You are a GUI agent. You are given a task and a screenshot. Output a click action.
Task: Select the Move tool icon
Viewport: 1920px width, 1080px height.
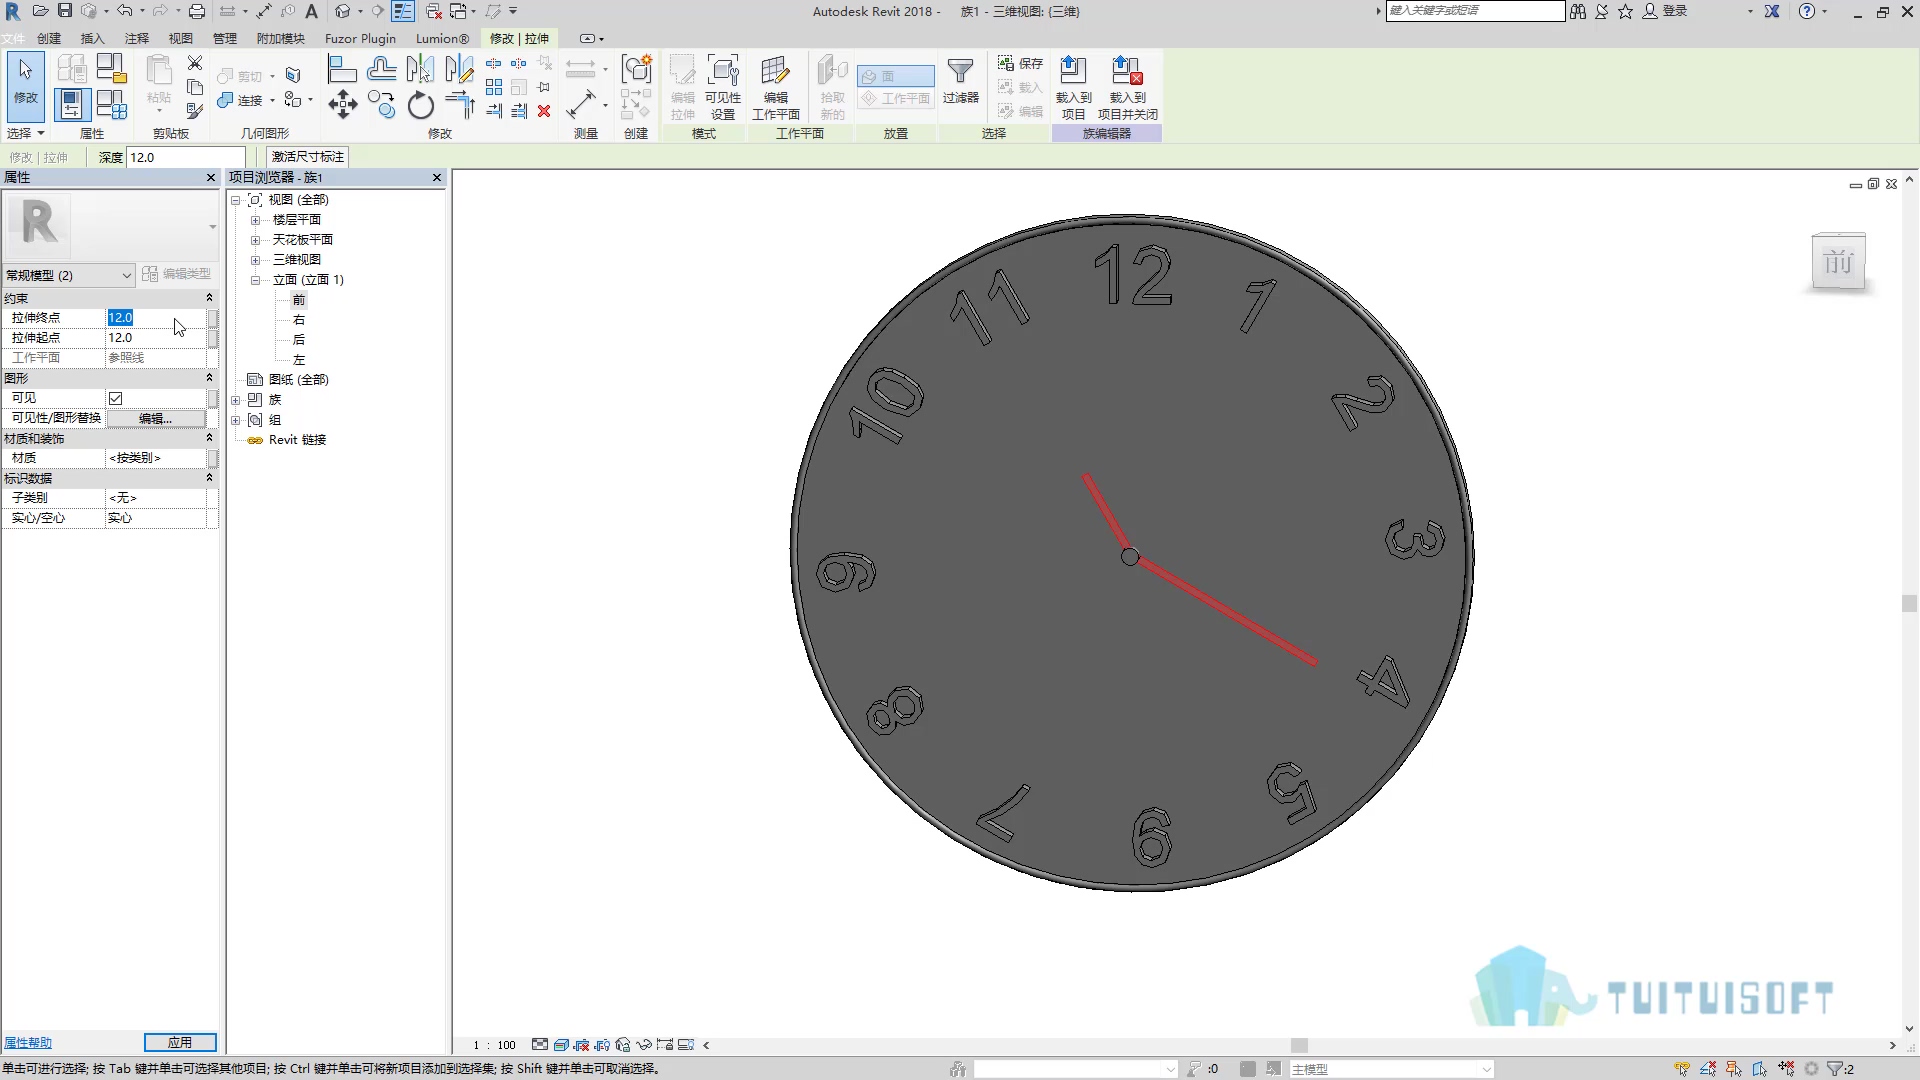342,104
